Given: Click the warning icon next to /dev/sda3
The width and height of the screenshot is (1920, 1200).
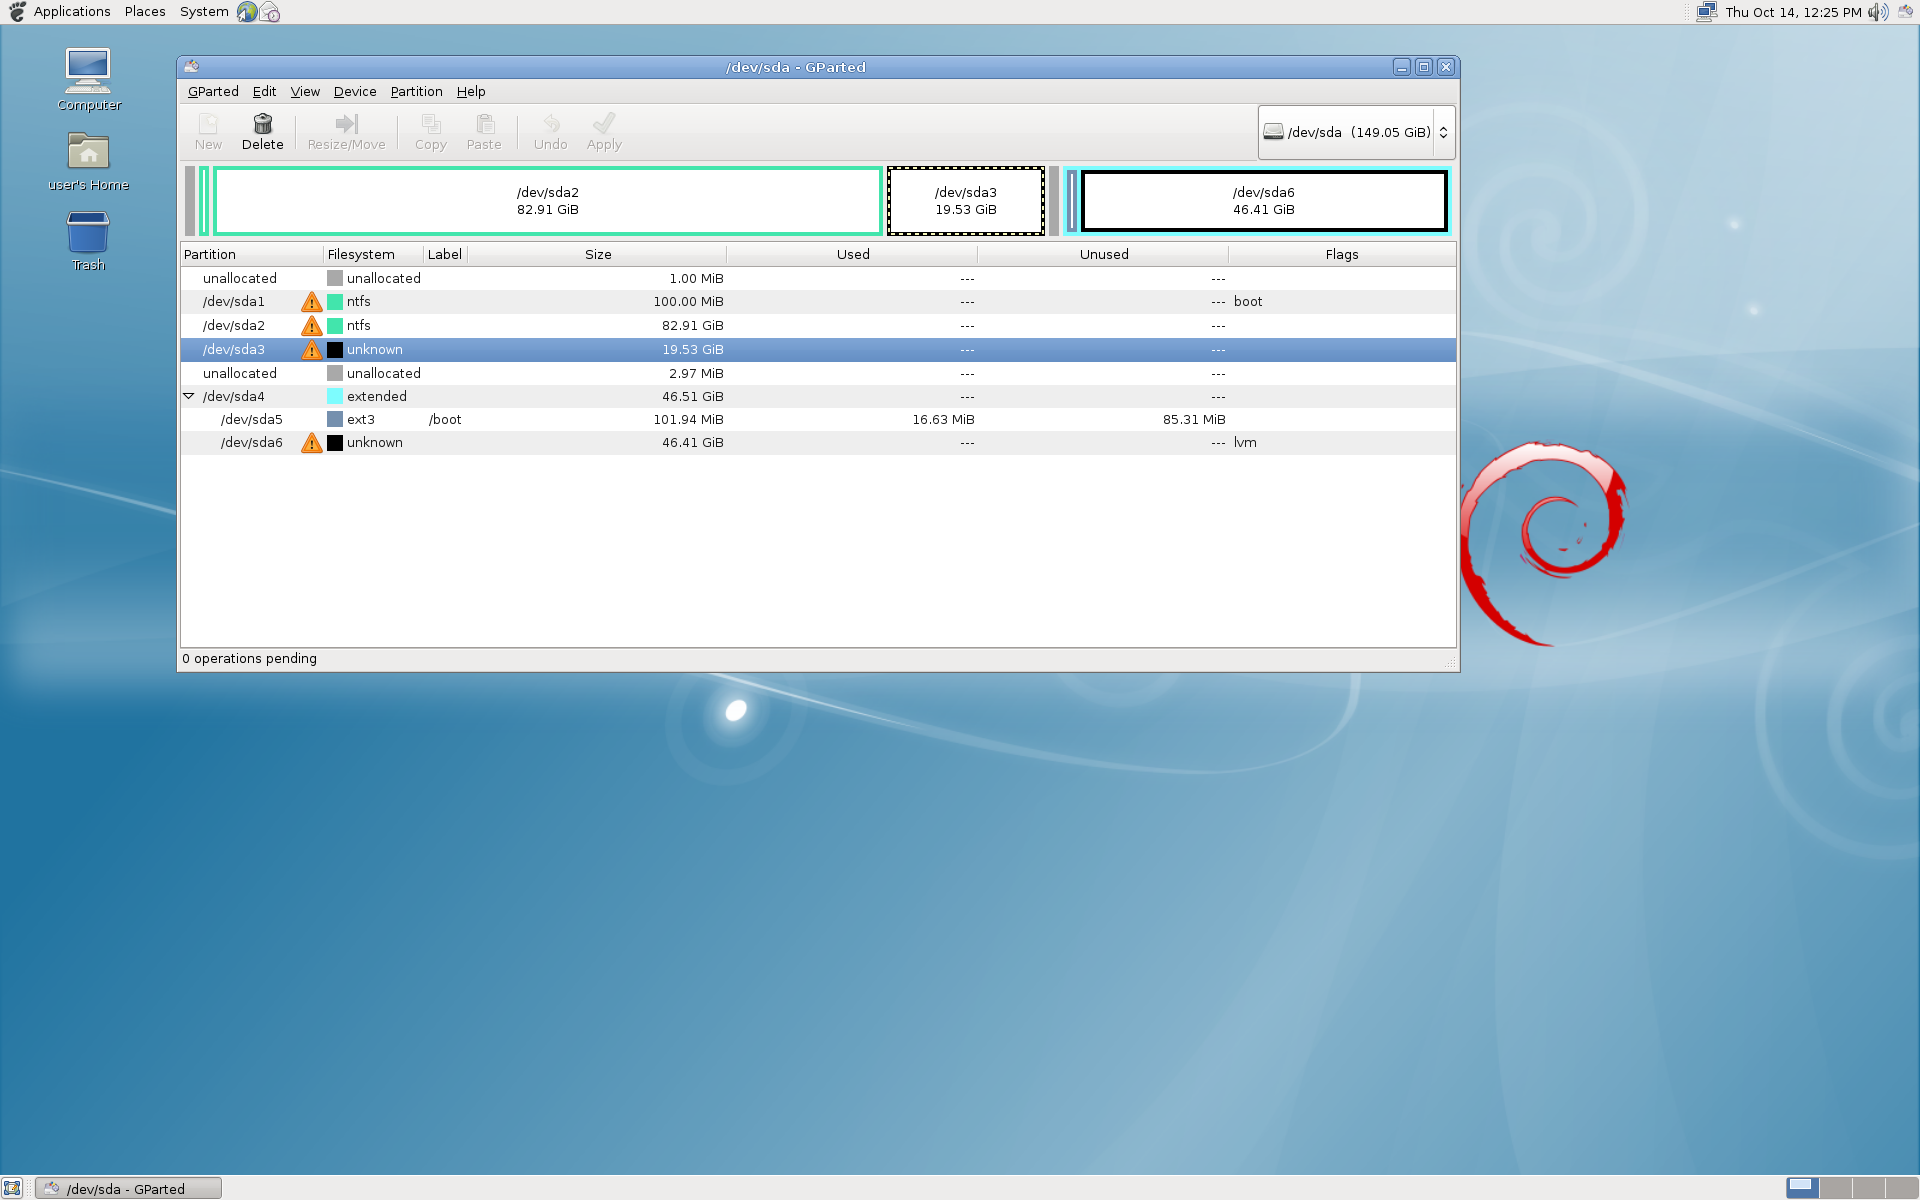Looking at the screenshot, I should [312, 350].
